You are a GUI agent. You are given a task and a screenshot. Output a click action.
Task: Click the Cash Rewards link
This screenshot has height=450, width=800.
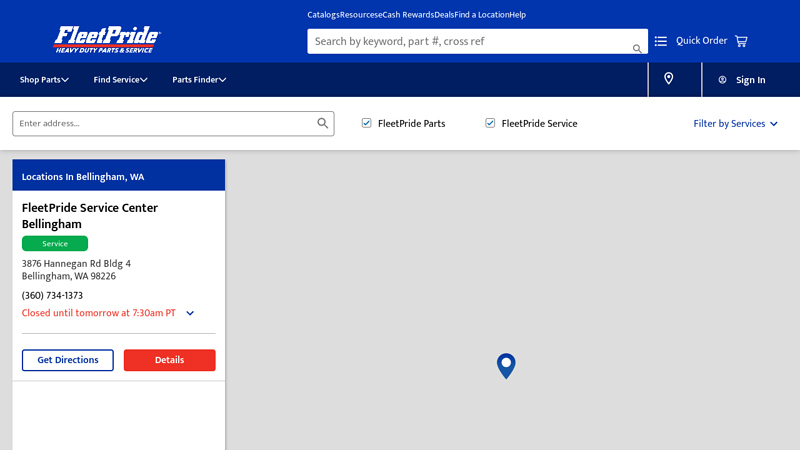[x=408, y=15]
